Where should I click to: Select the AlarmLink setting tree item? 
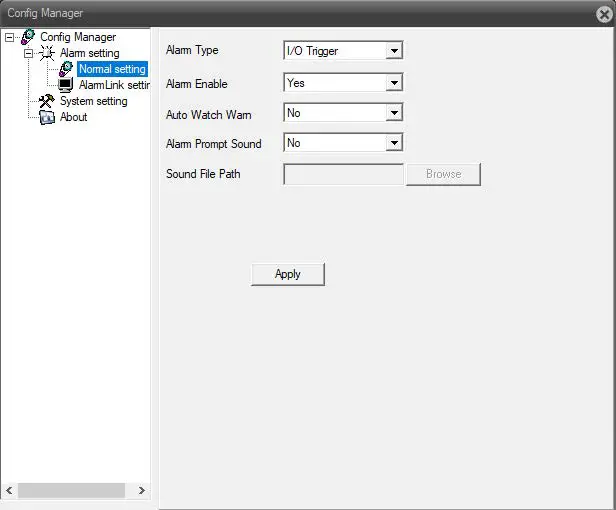pos(114,85)
